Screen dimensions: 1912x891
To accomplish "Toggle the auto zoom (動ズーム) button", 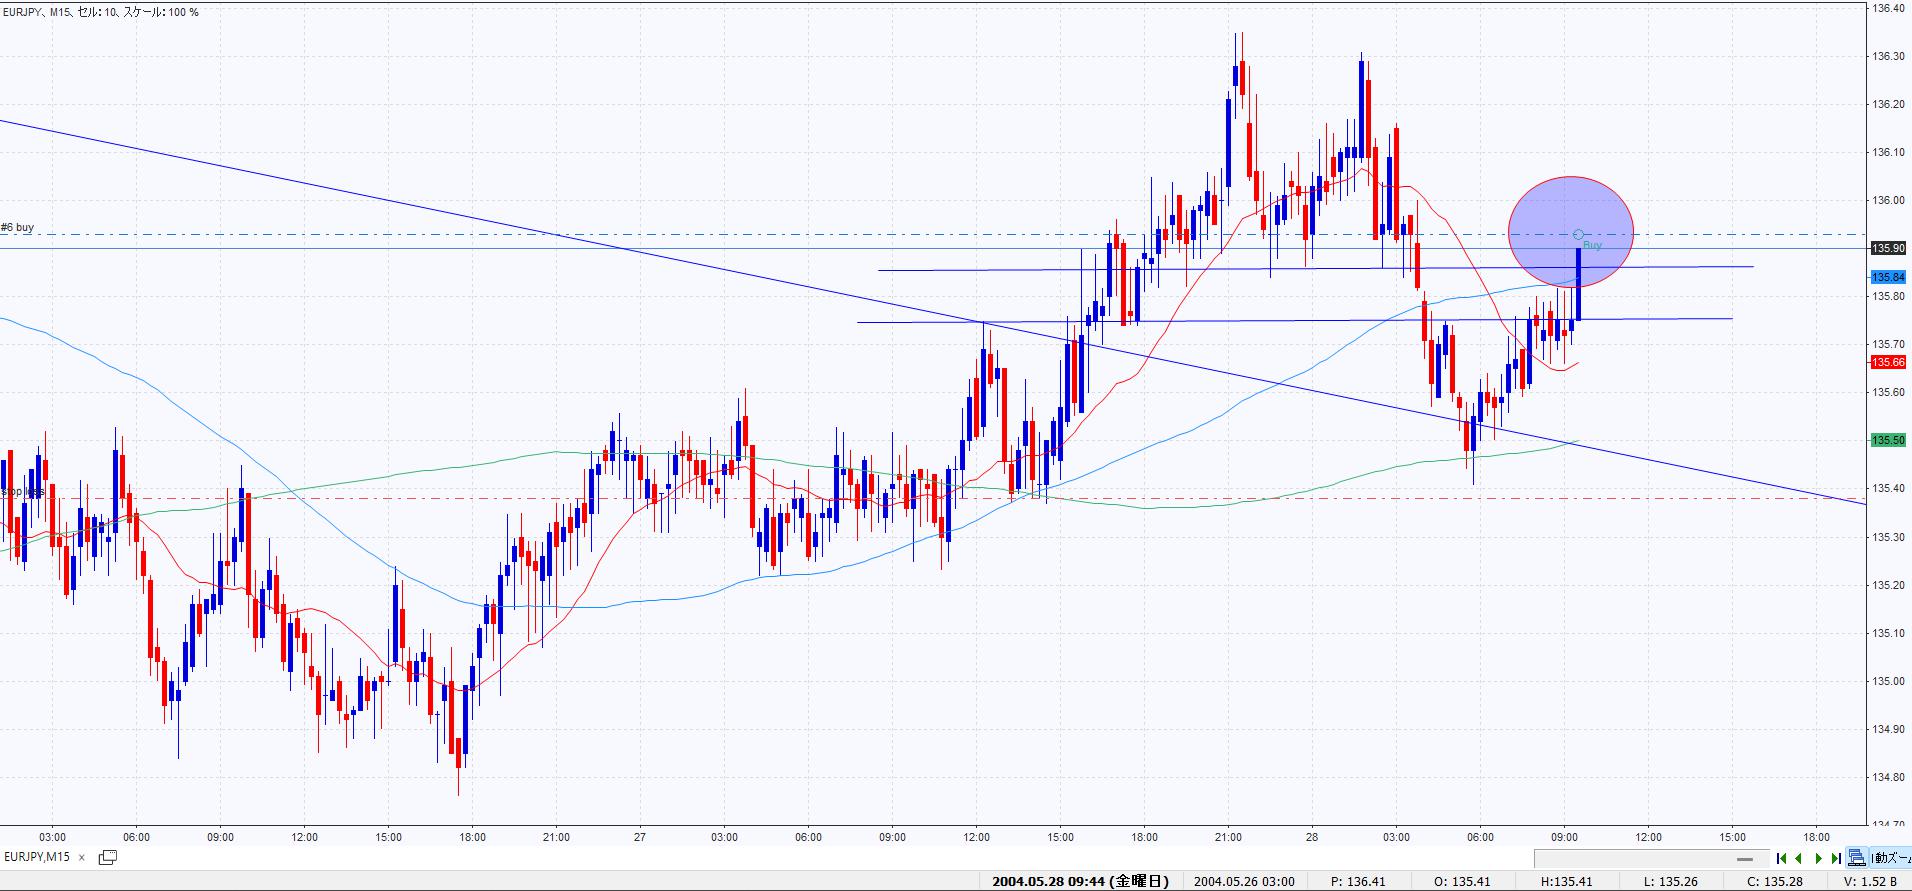I will pos(1891,858).
